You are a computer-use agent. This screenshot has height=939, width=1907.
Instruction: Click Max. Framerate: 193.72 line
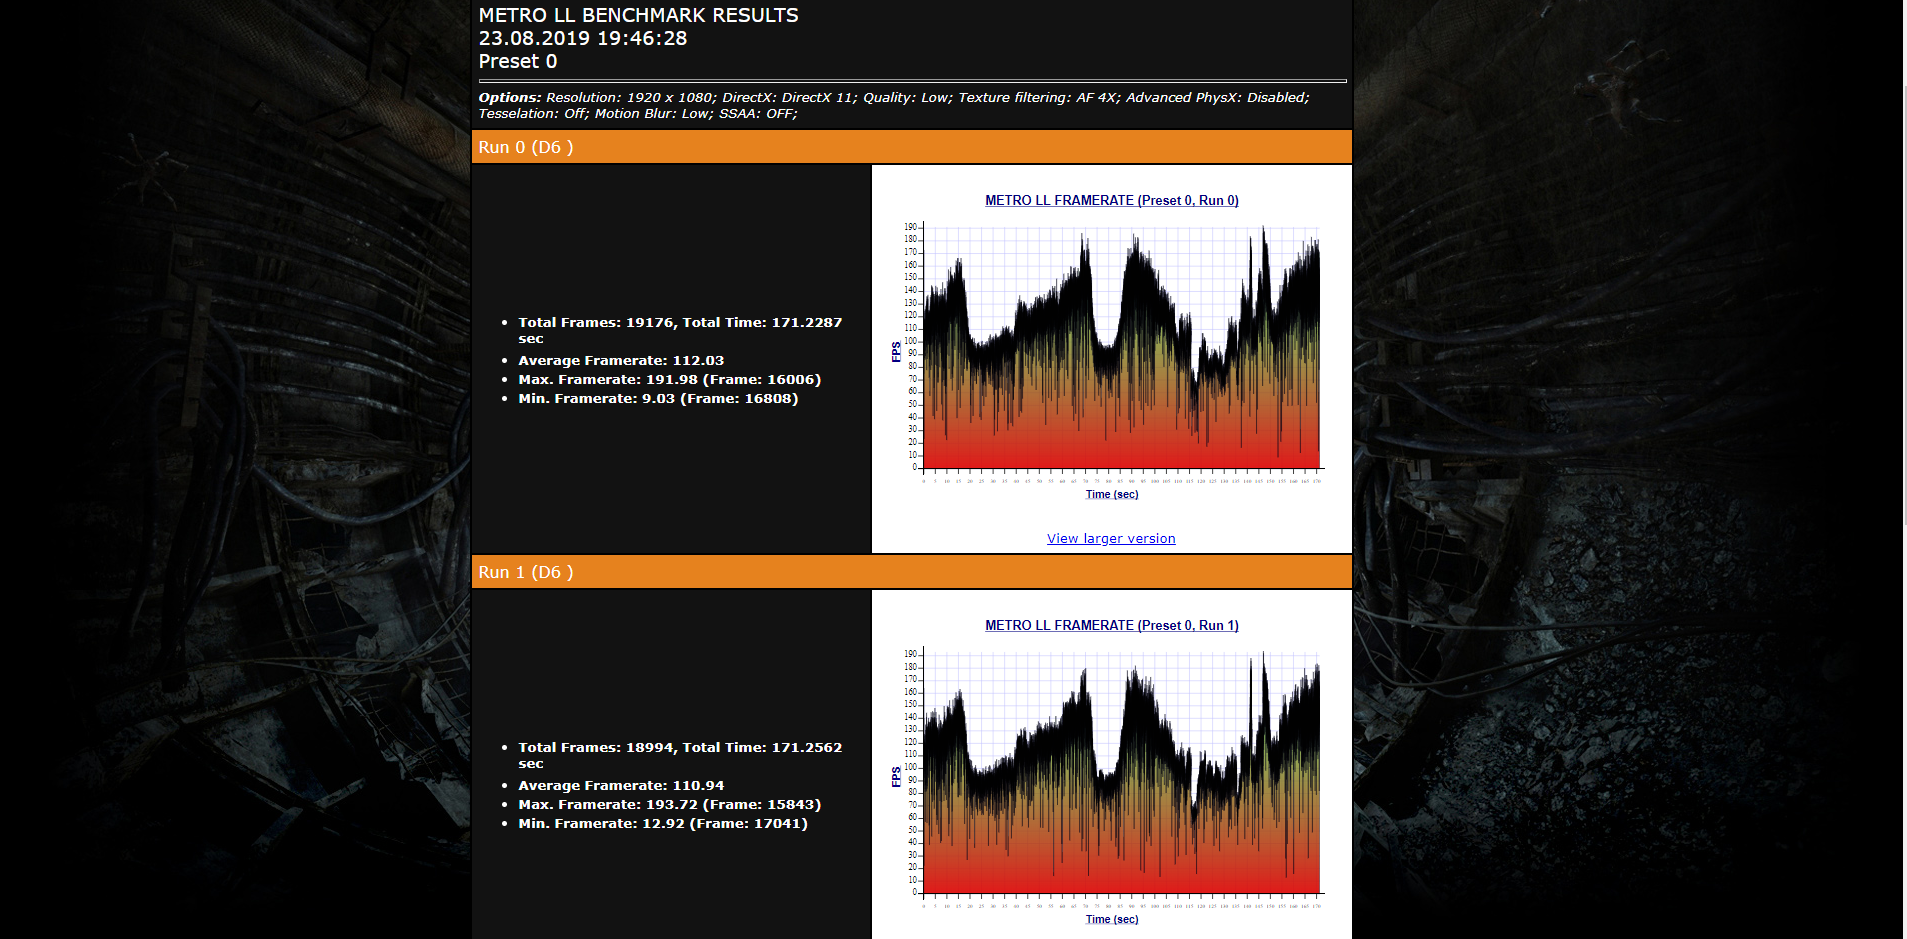[x=669, y=804]
